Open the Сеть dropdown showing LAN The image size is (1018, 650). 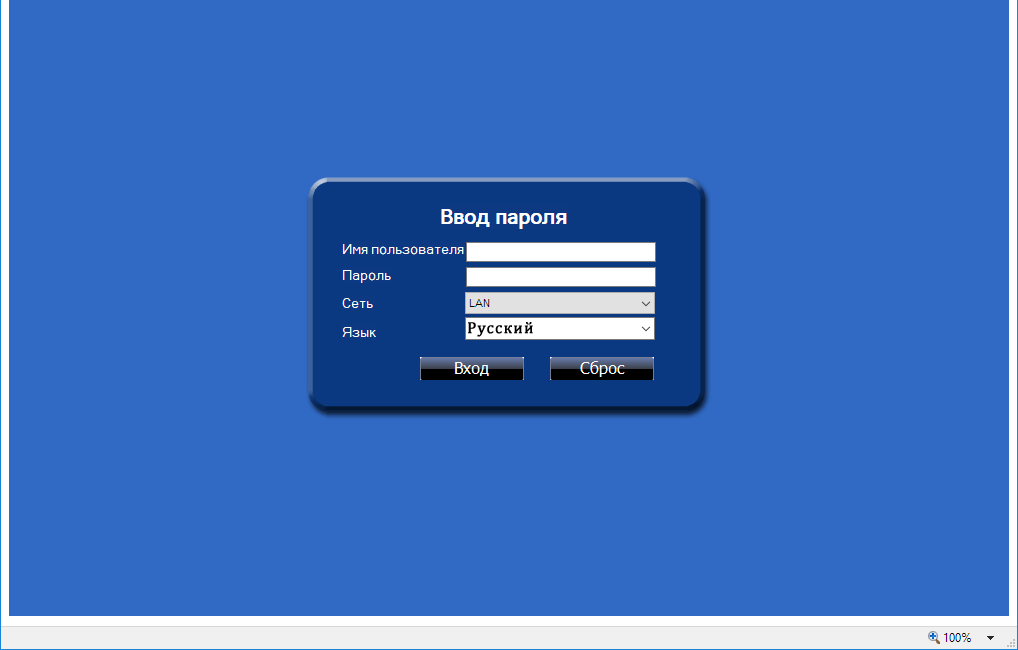pos(550,303)
